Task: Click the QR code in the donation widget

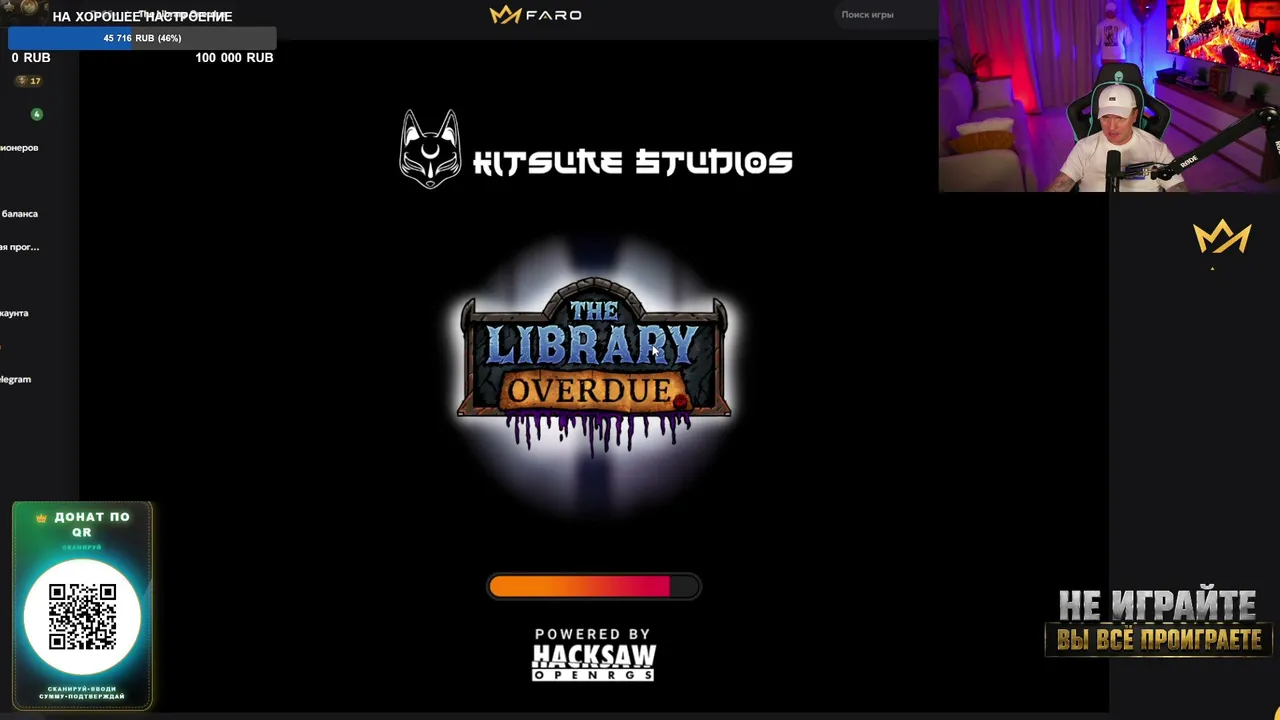Action: click(x=82, y=618)
